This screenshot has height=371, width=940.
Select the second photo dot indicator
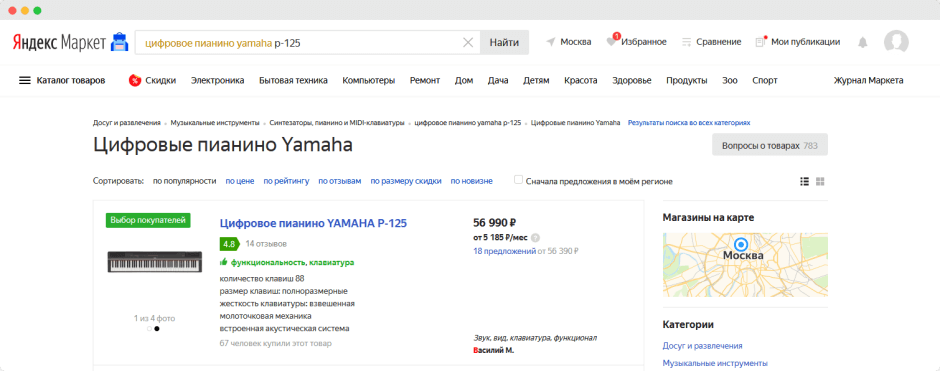tap(157, 328)
